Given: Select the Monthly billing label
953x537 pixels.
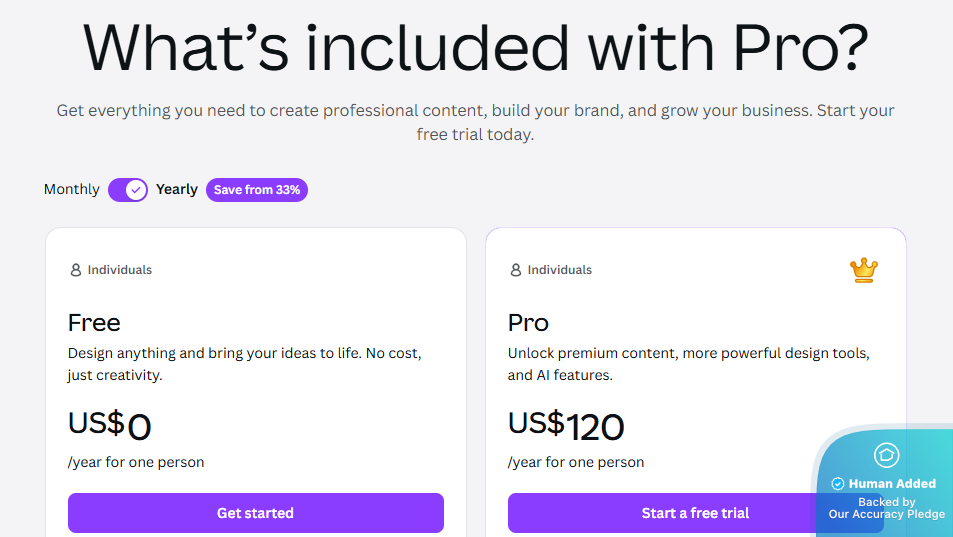Looking at the screenshot, I should tap(72, 190).
